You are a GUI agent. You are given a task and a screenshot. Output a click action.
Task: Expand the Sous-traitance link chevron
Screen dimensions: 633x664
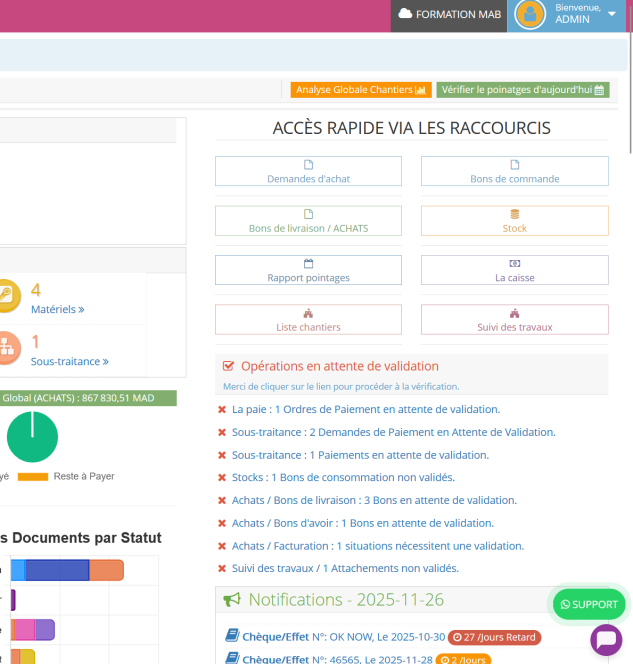(x=105, y=362)
